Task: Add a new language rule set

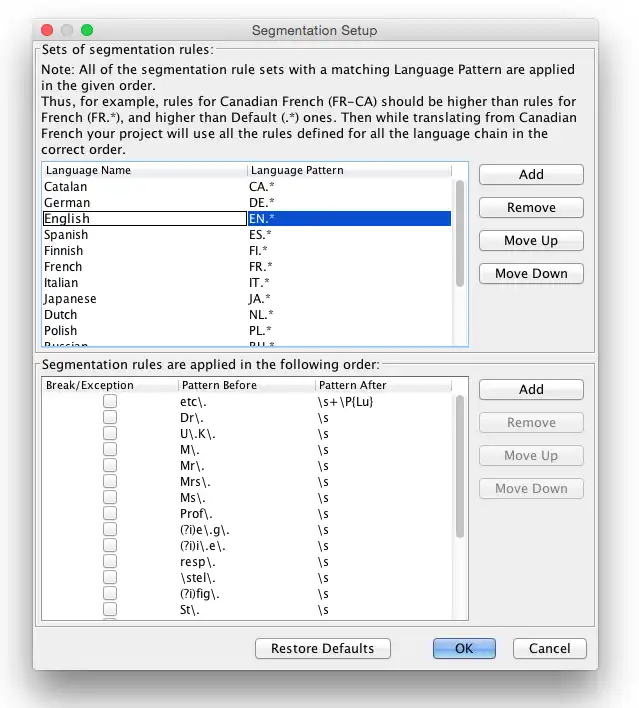Action: (531, 174)
